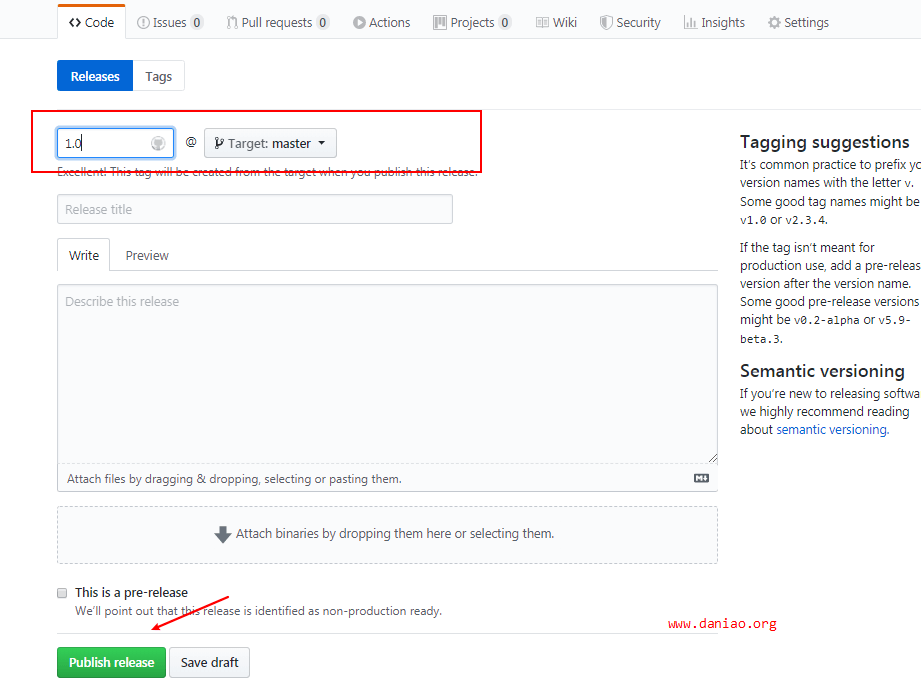921x690 pixels.
Task: Click the attach binaries drop area
Action: pyautogui.click(x=387, y=534)
